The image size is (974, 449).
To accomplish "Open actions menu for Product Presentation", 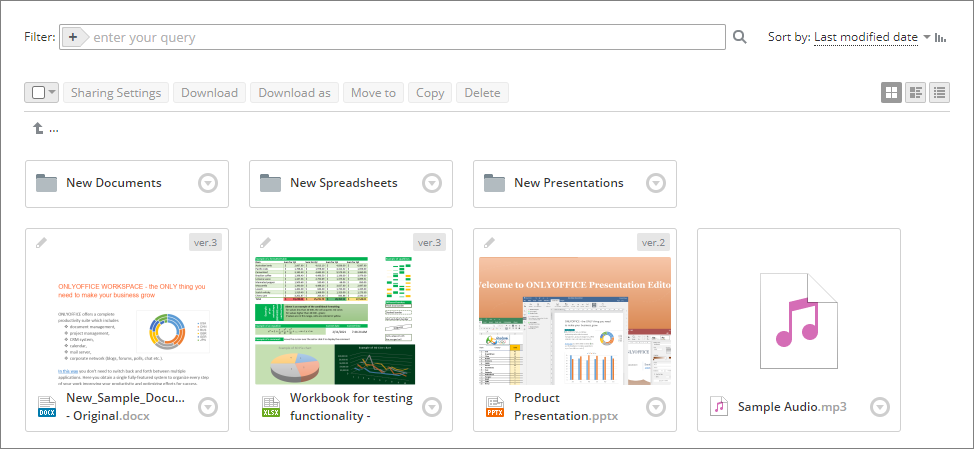I will [x=656, y=407].
